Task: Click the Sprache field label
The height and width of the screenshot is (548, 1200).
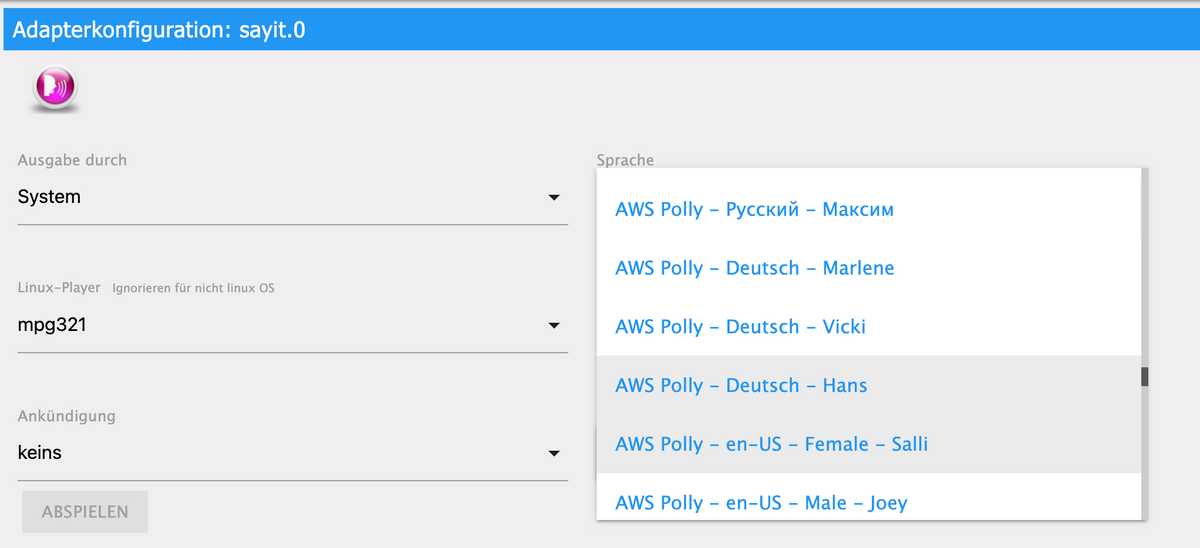Action: [625, 160]
